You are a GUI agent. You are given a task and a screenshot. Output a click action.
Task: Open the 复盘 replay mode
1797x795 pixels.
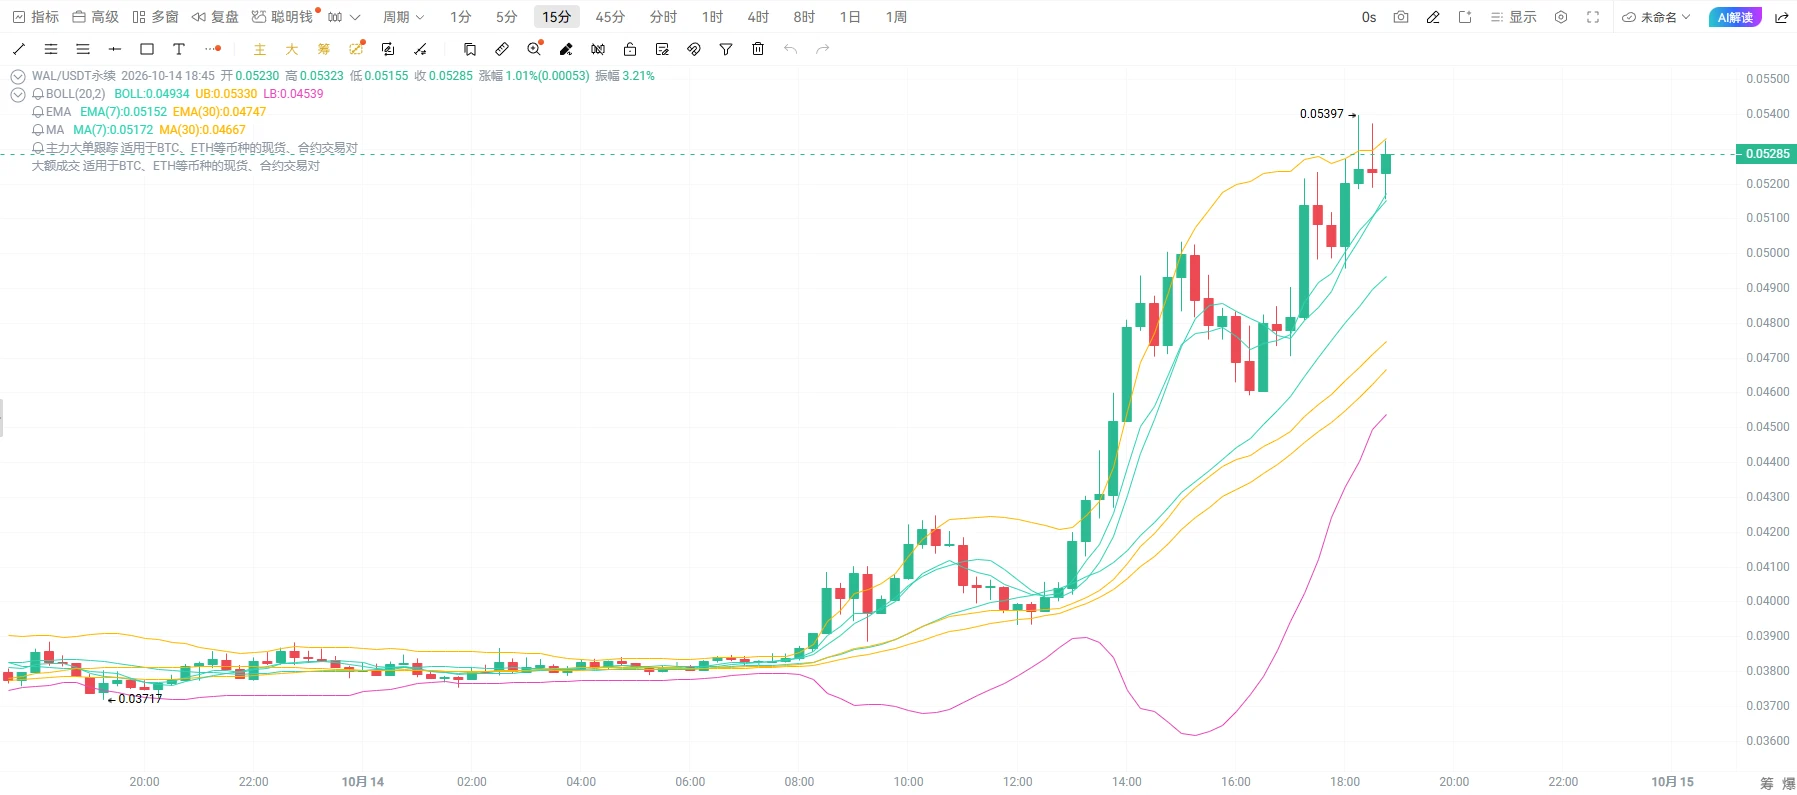click(x=215, y=17)
